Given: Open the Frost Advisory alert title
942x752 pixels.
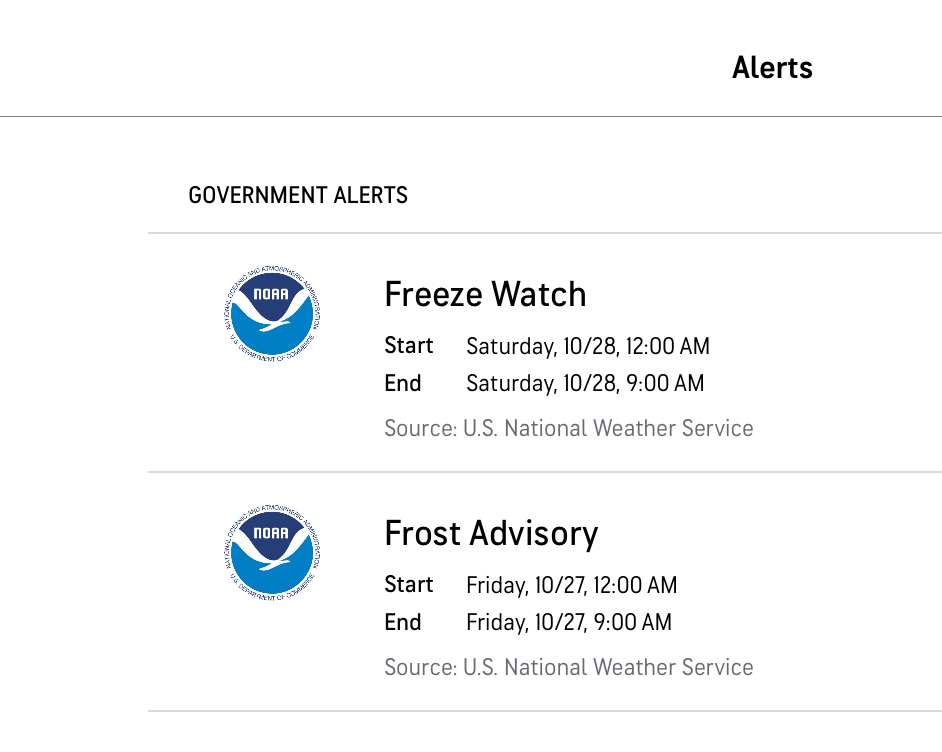Looking at the screenshot, I should [491, 534].
